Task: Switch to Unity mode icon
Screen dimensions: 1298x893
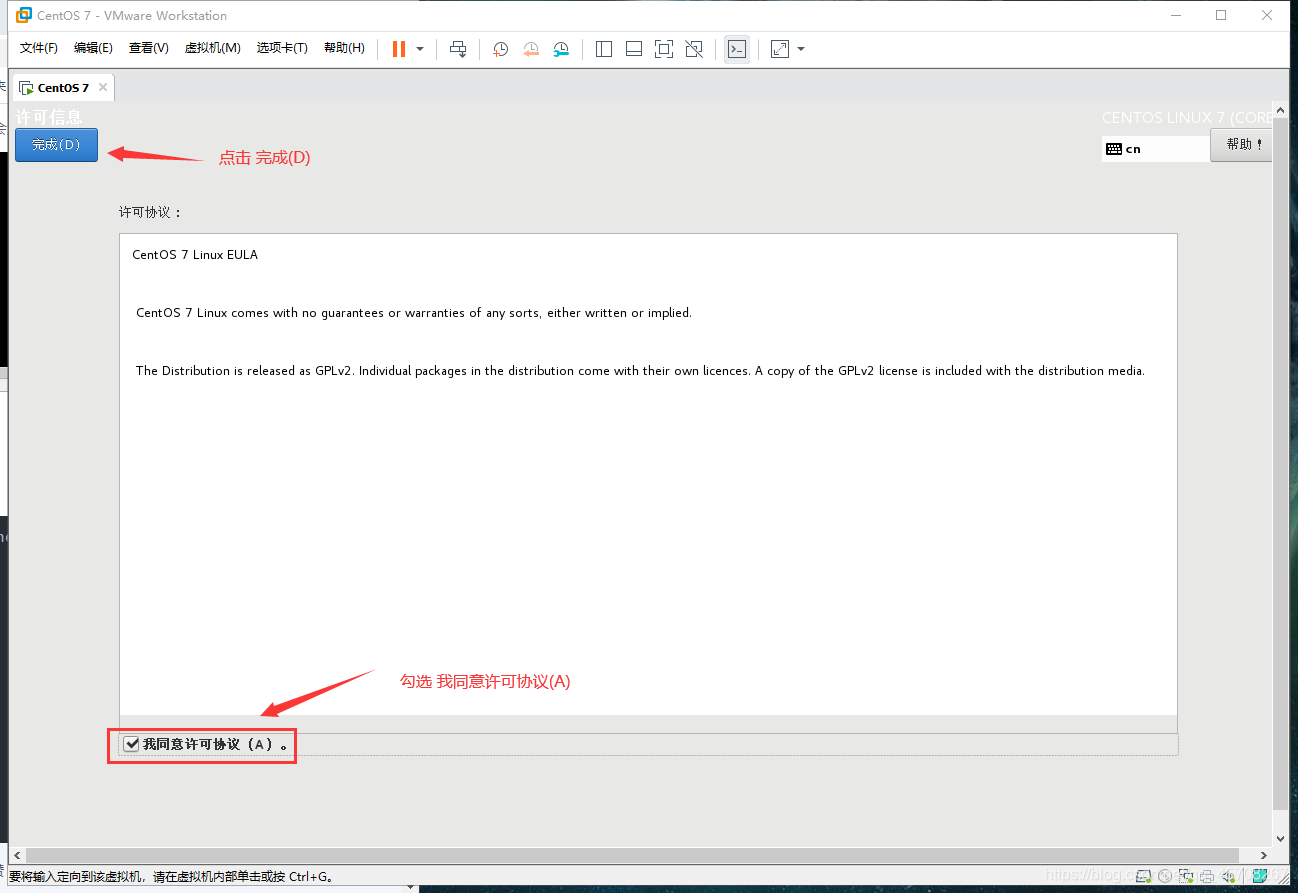Action: [x=694, y=49]
